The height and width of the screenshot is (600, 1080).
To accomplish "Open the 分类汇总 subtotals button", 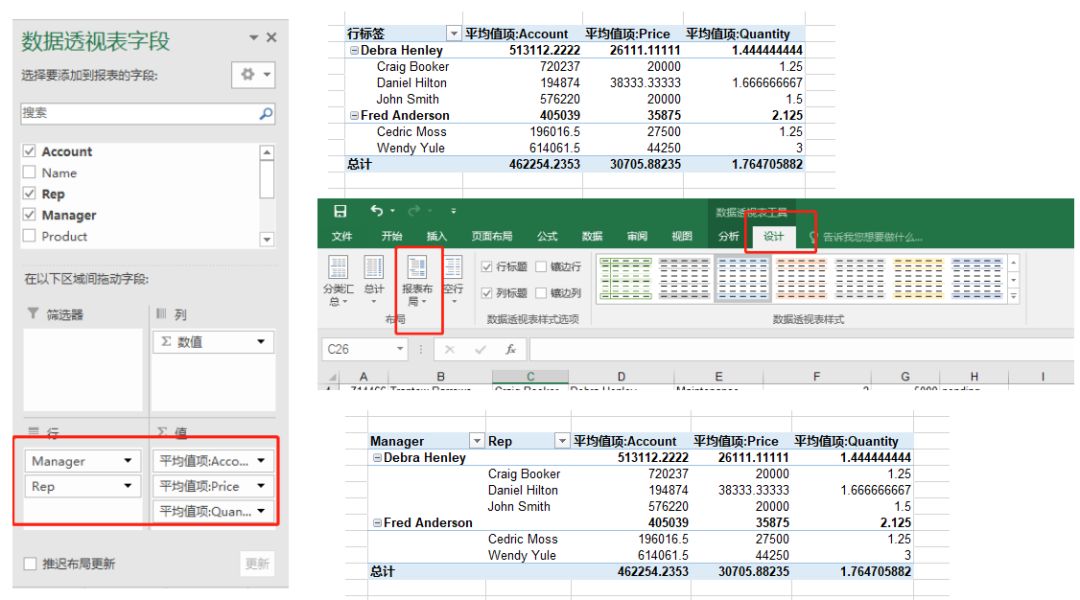I will (x=338, y=281).
